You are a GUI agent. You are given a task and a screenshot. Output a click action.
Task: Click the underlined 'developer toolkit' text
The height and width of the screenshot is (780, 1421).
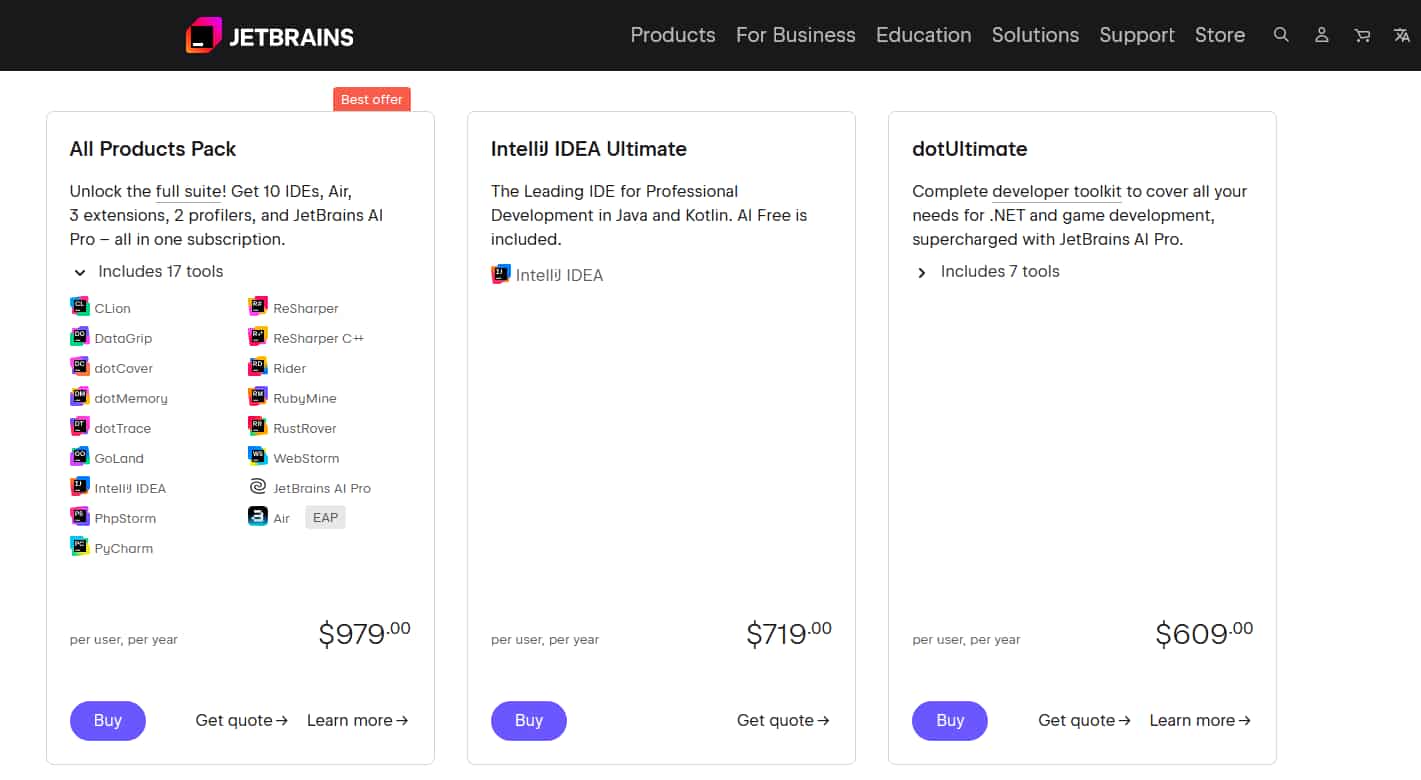pyautogui.click(x=1057, y=191)
